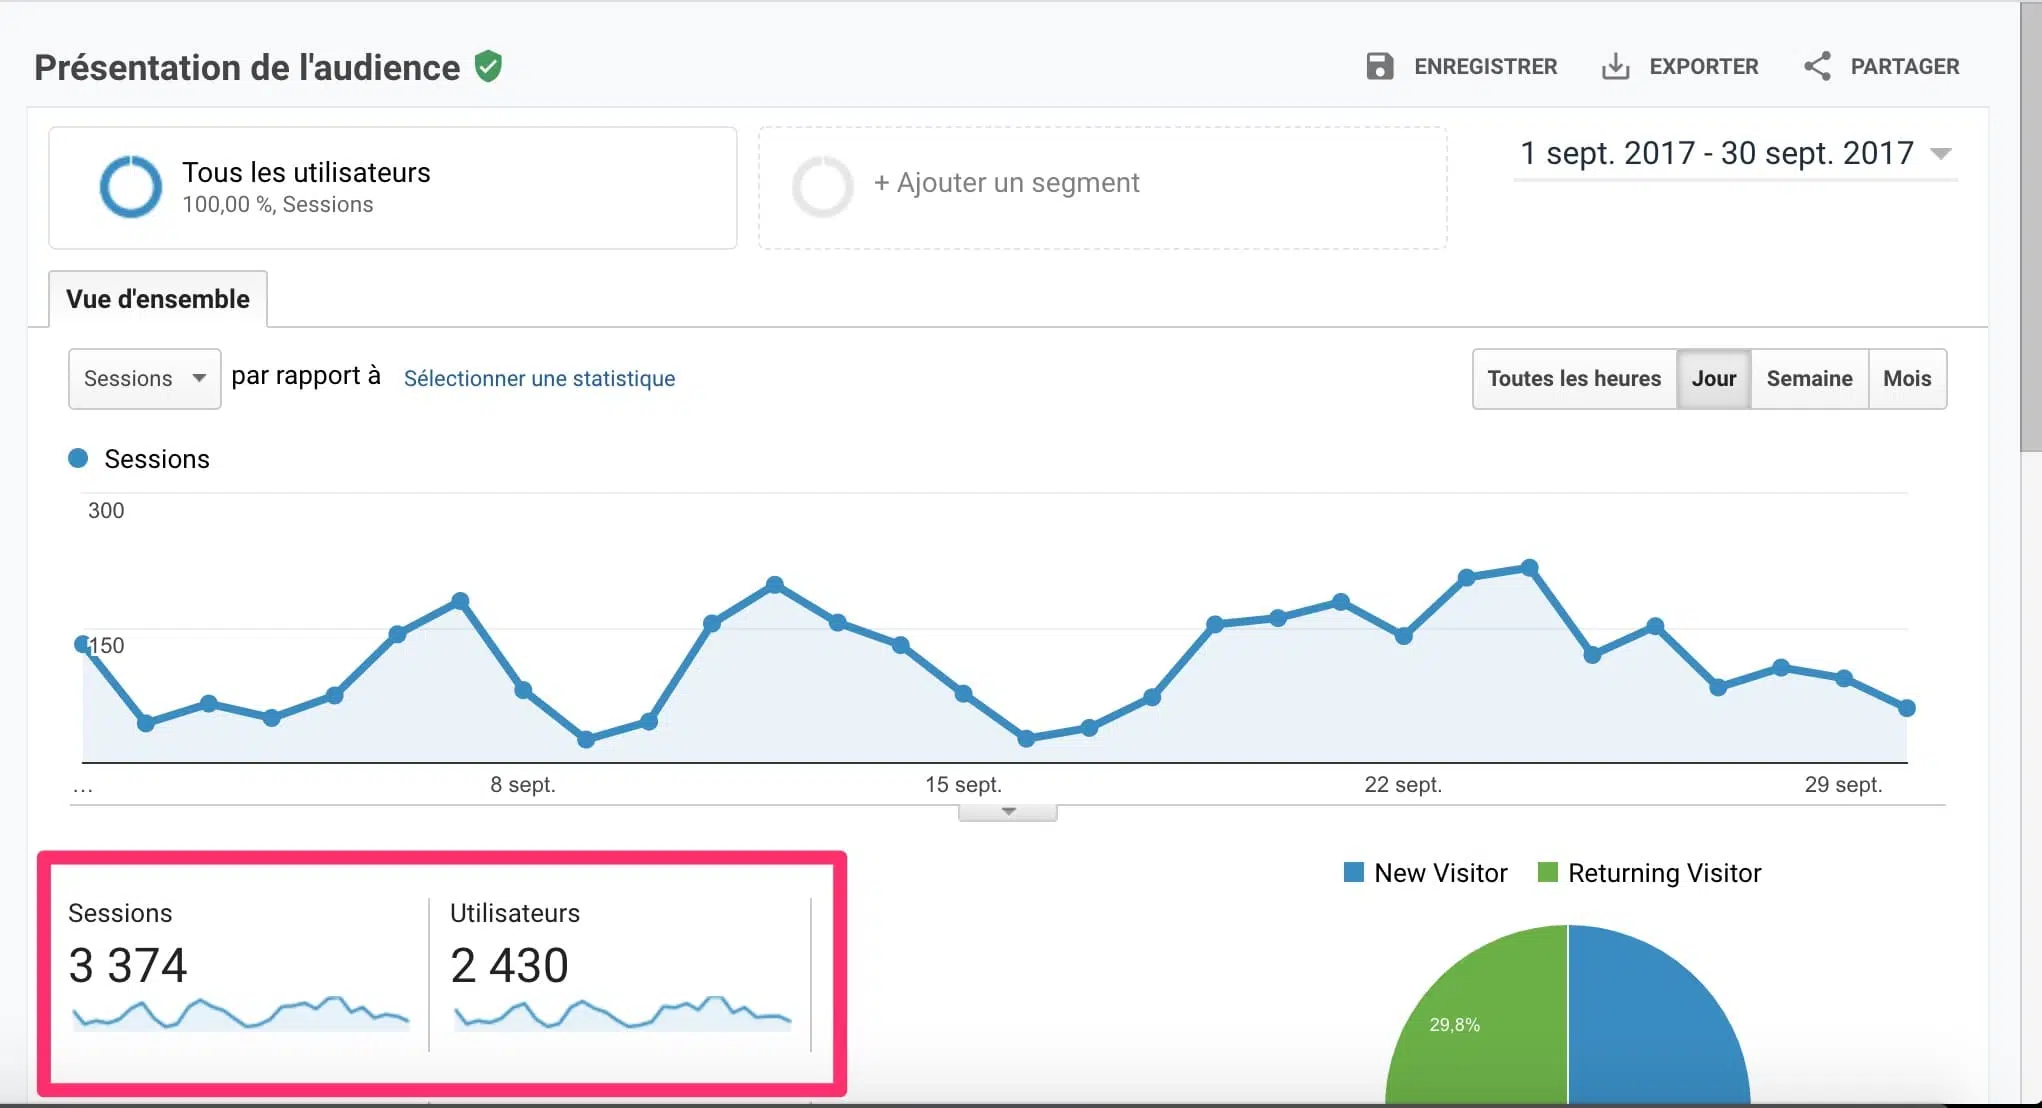Switch chart granularity to Jour
The width and height of the screenshot is (2042, 1108).
click(1714, 378)
